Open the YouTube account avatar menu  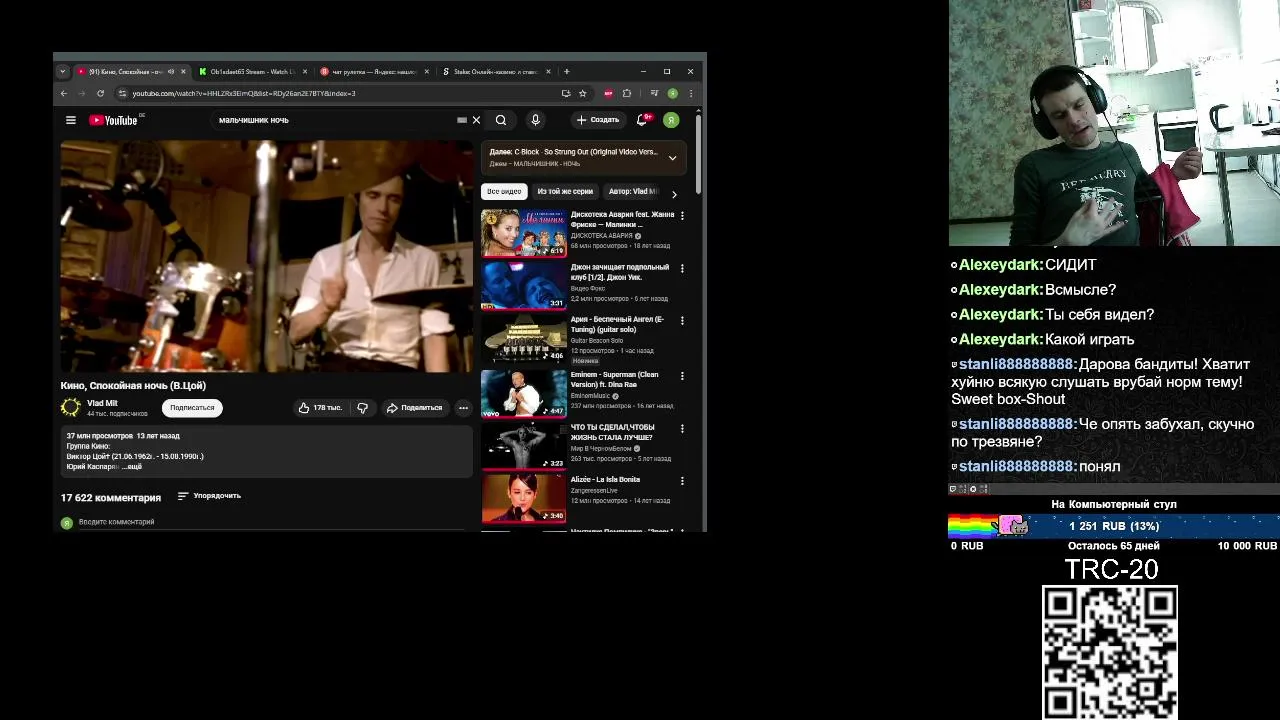(x=671, y=120)
